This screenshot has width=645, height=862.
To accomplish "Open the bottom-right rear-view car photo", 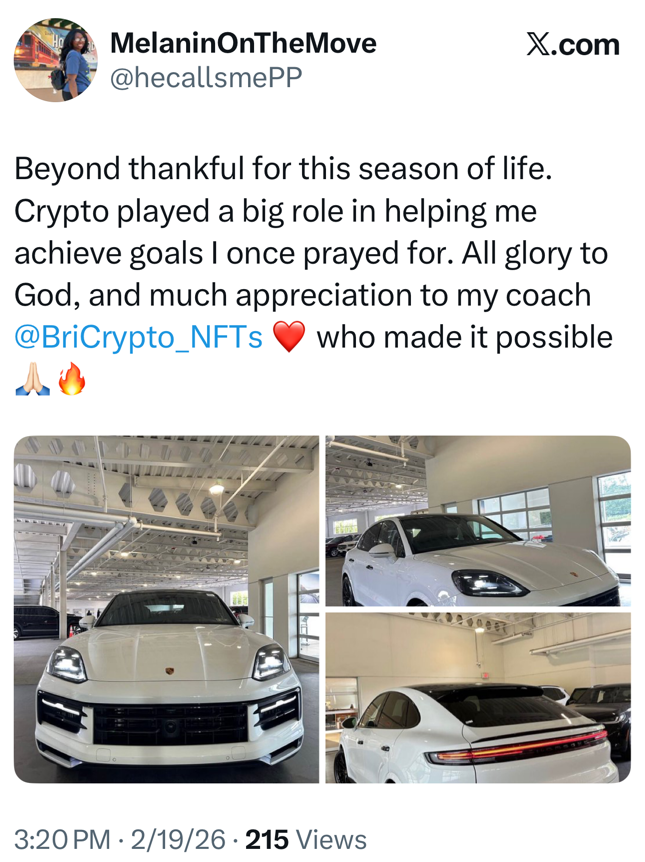I will pyautogui.click(x=479, y=697).
